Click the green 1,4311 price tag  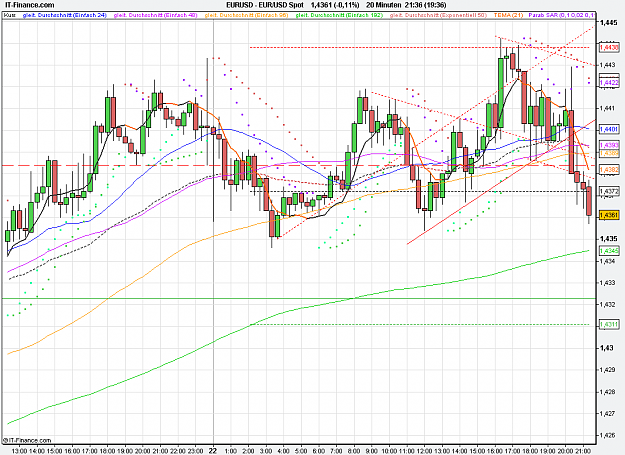point(609,324)
